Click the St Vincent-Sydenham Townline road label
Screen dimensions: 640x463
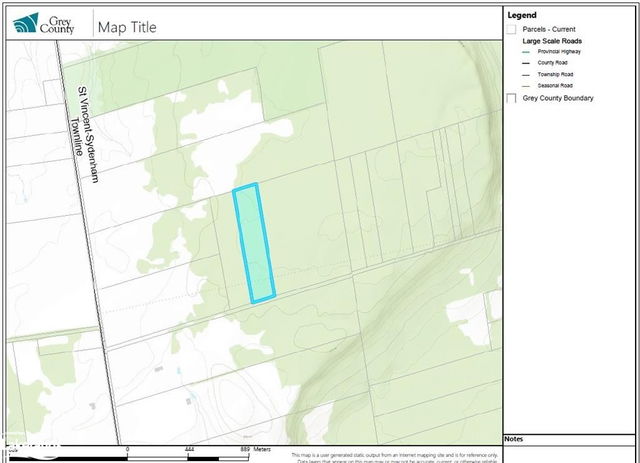(85, 134)
